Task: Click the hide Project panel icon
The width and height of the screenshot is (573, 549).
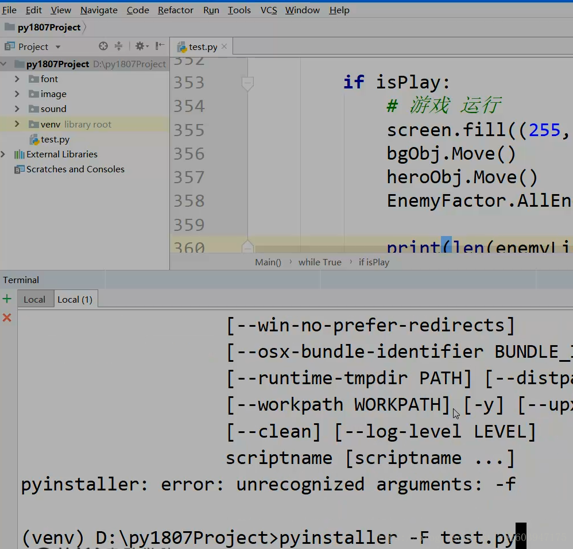Action: 159,46
